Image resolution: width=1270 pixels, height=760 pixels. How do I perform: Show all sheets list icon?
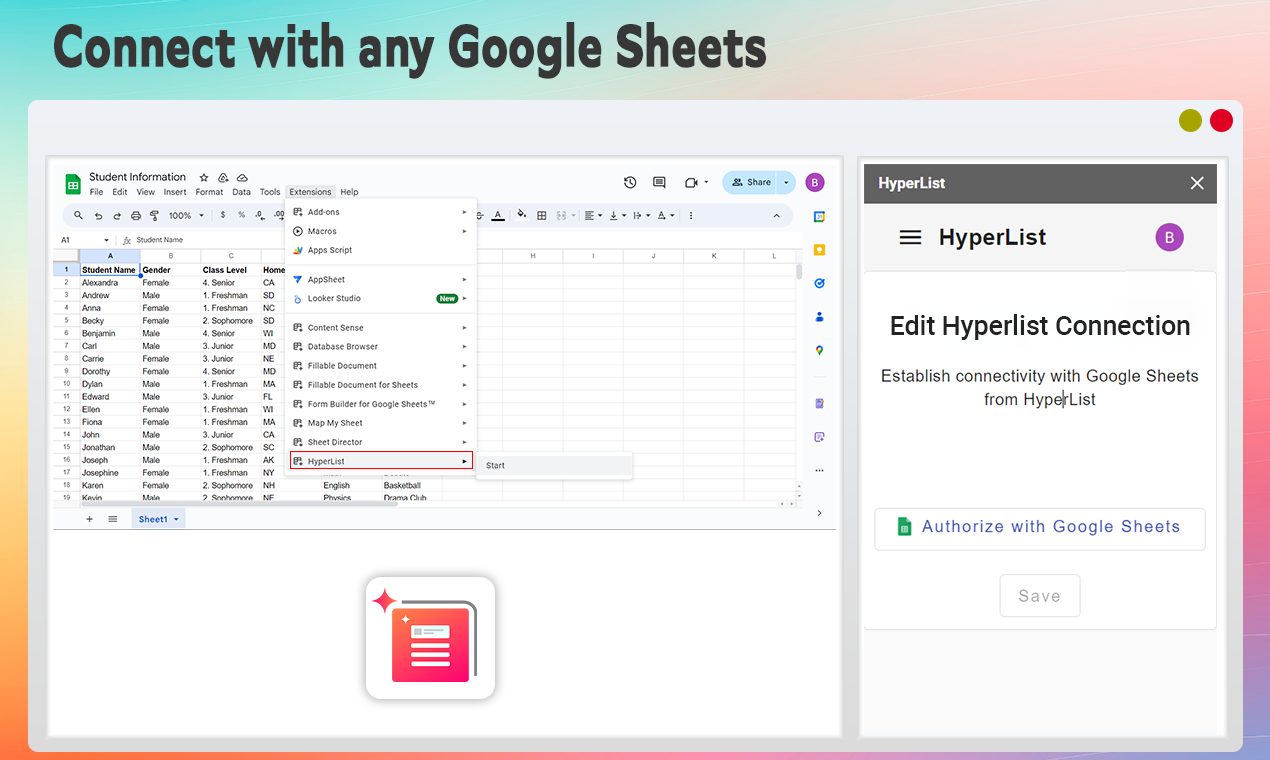point(113,519)
